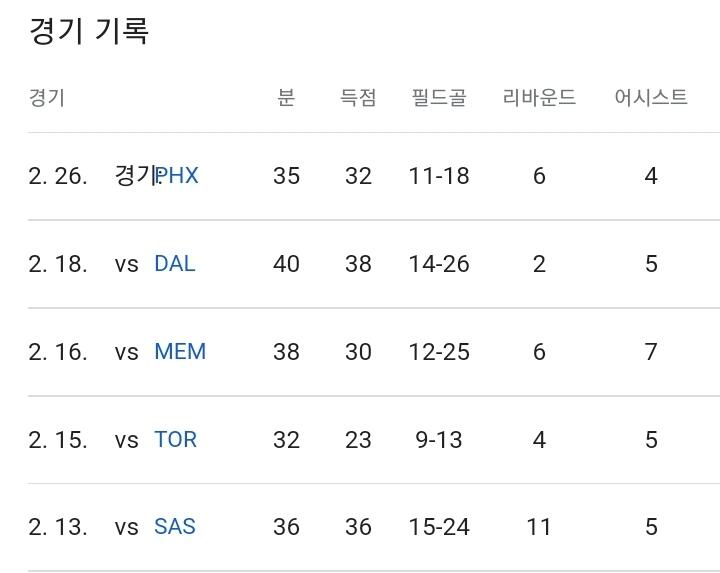Click the 14-26 field goal value
This screenshot has width=720, height=573.
439,264
